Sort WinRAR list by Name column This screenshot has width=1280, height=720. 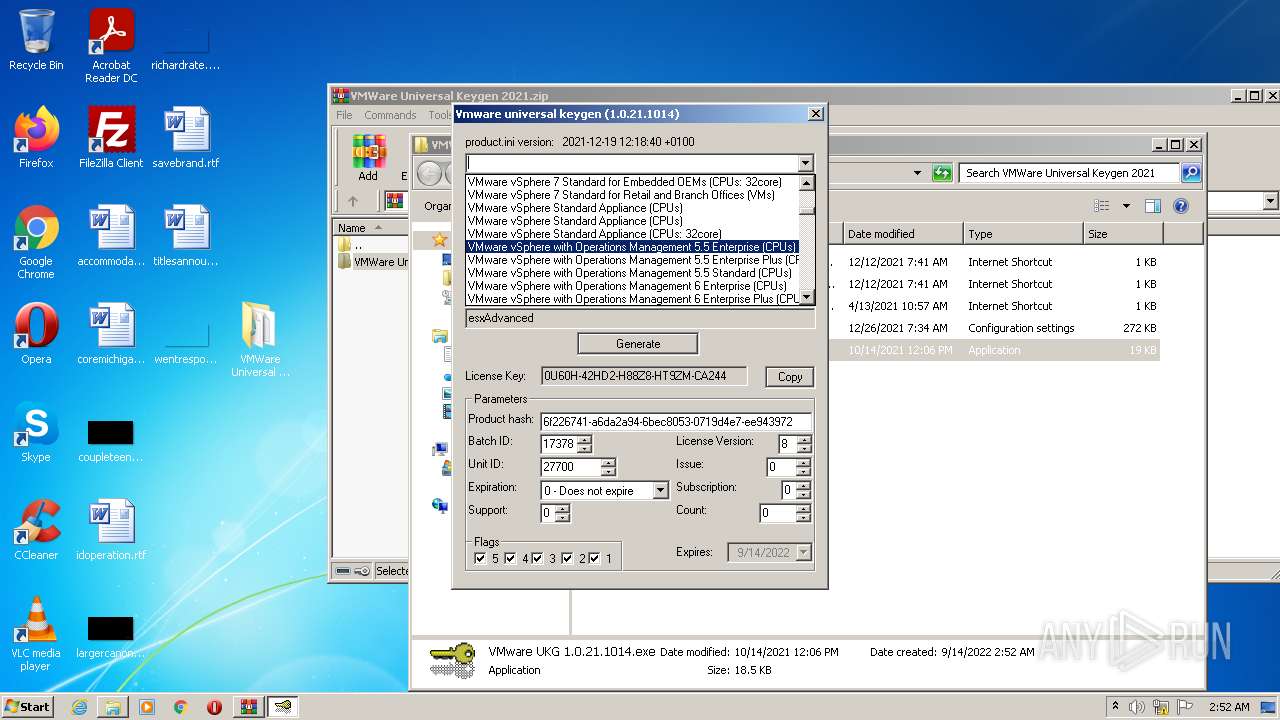[371, 228]
